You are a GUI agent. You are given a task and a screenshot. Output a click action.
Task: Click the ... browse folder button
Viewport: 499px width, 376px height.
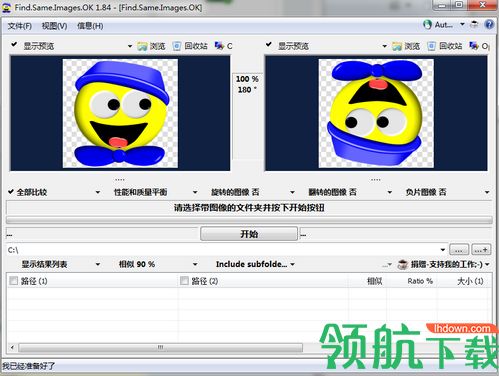[x=459, y=250]
